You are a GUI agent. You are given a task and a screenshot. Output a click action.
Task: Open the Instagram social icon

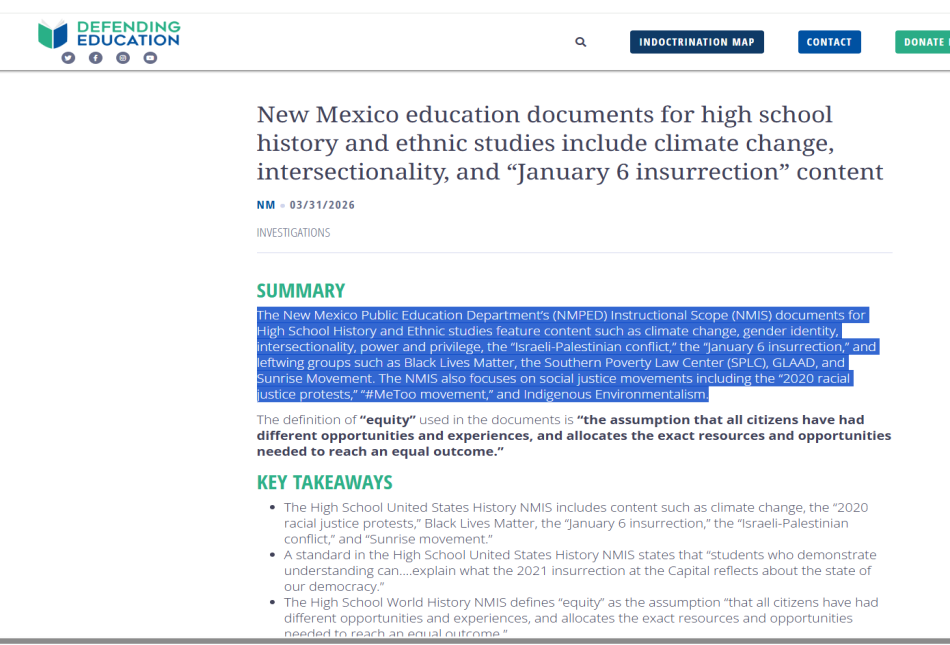tap(123, 58)
